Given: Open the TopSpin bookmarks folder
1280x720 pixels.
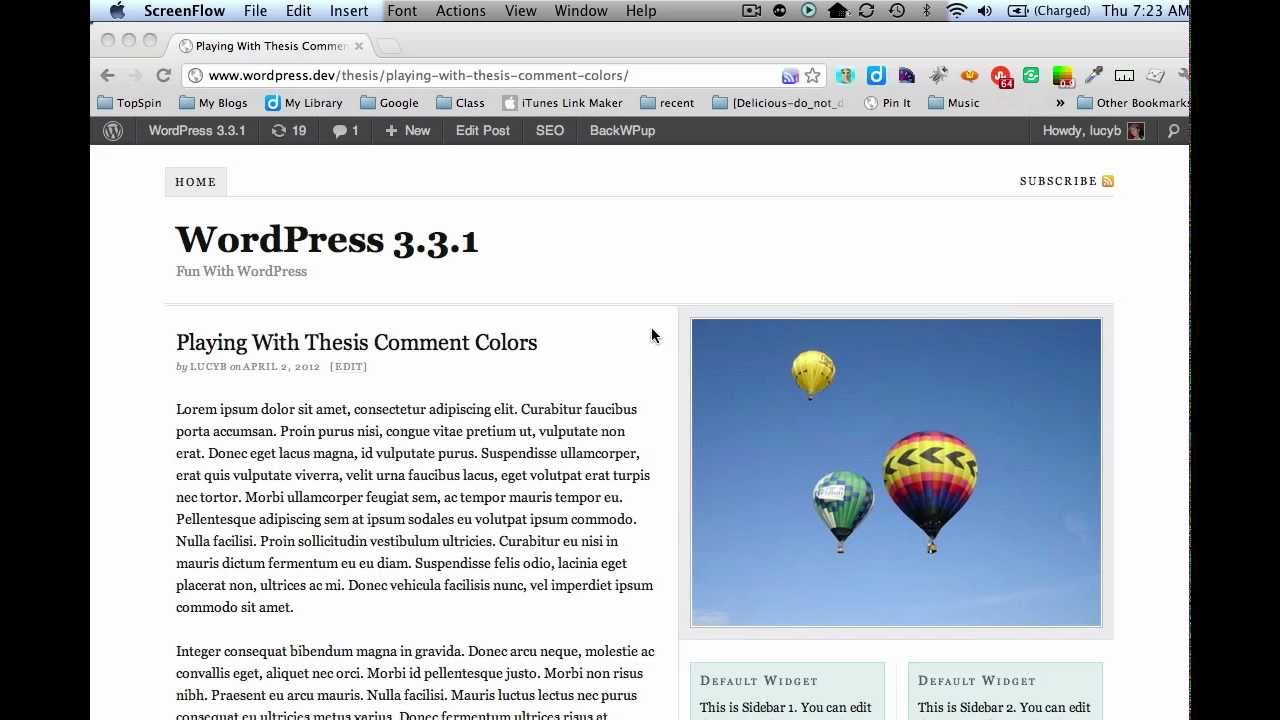Looking at the screenshot, I should 129,102.
